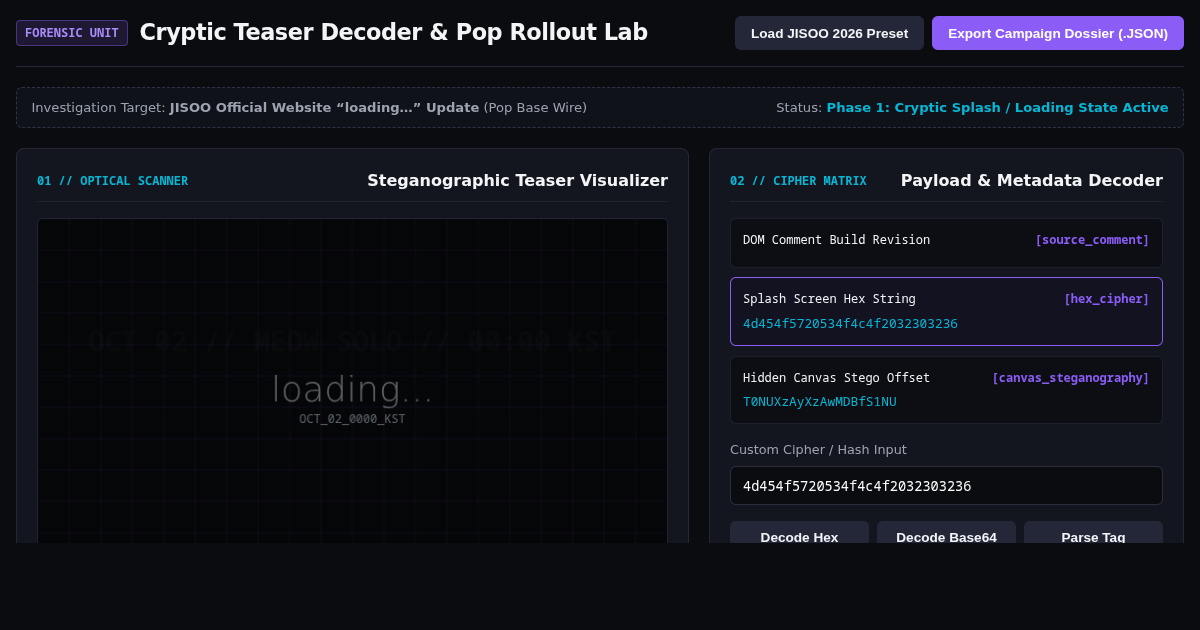The image size is (1200, 630).
Task: Click the T0NUXzAyXzAwMDBfS1NU base64 value
Action: tap(820, 402)
